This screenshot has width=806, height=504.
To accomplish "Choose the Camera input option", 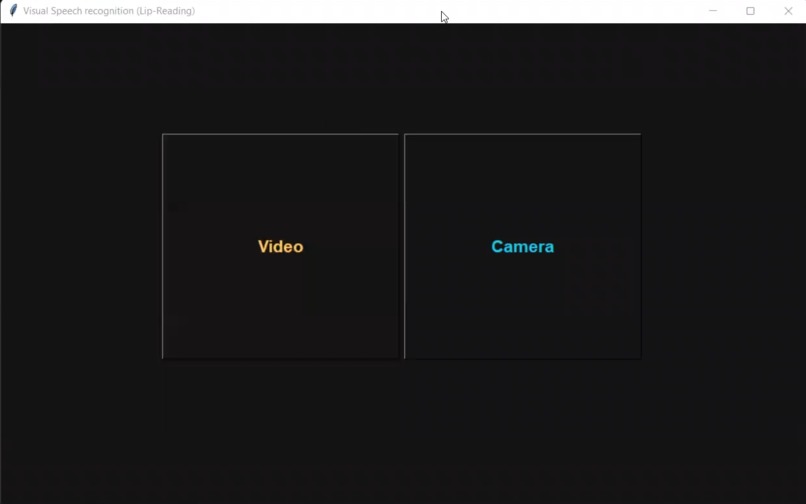I will (523, 246).
